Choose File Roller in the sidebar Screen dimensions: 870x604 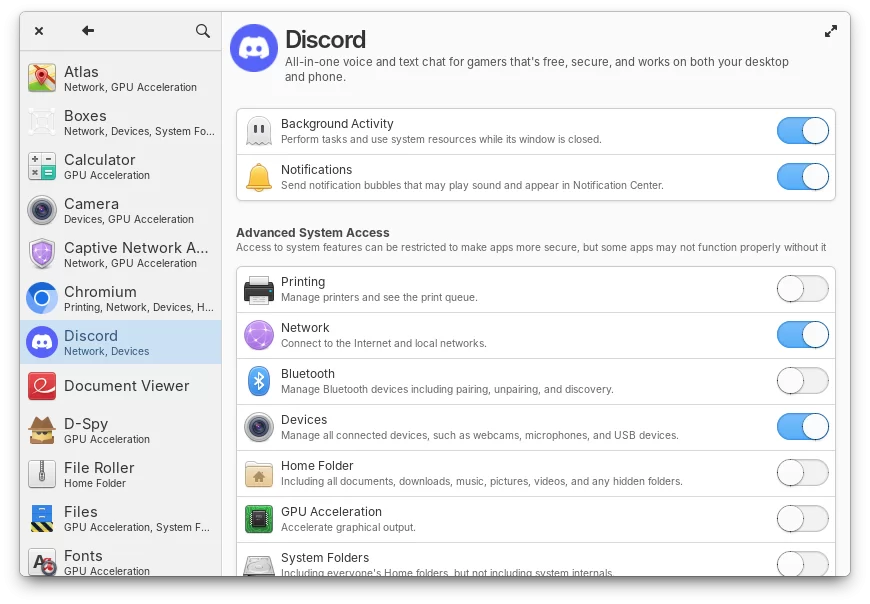click(120, 474)
